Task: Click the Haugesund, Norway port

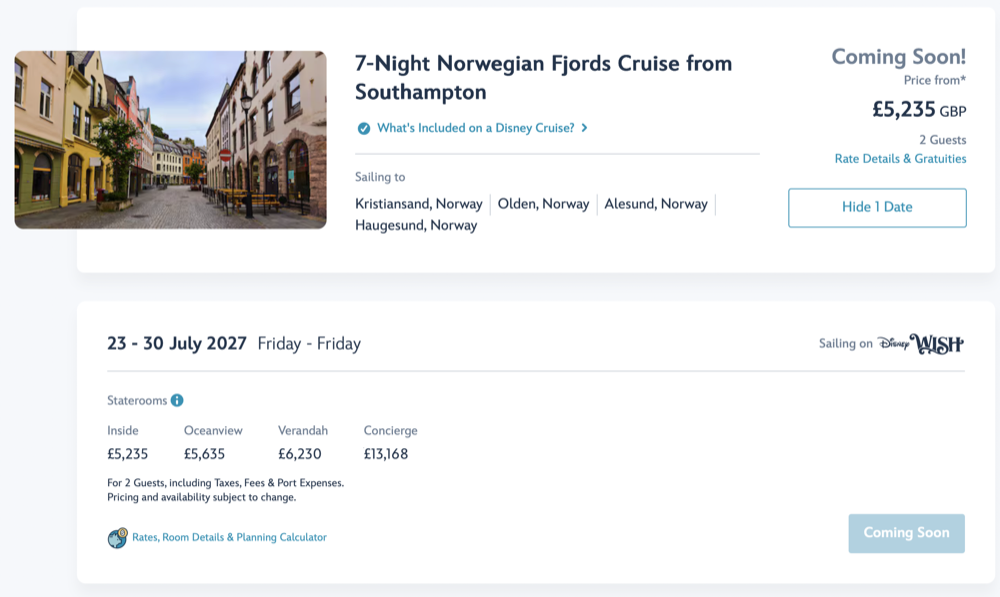Action: pos(416,226)
